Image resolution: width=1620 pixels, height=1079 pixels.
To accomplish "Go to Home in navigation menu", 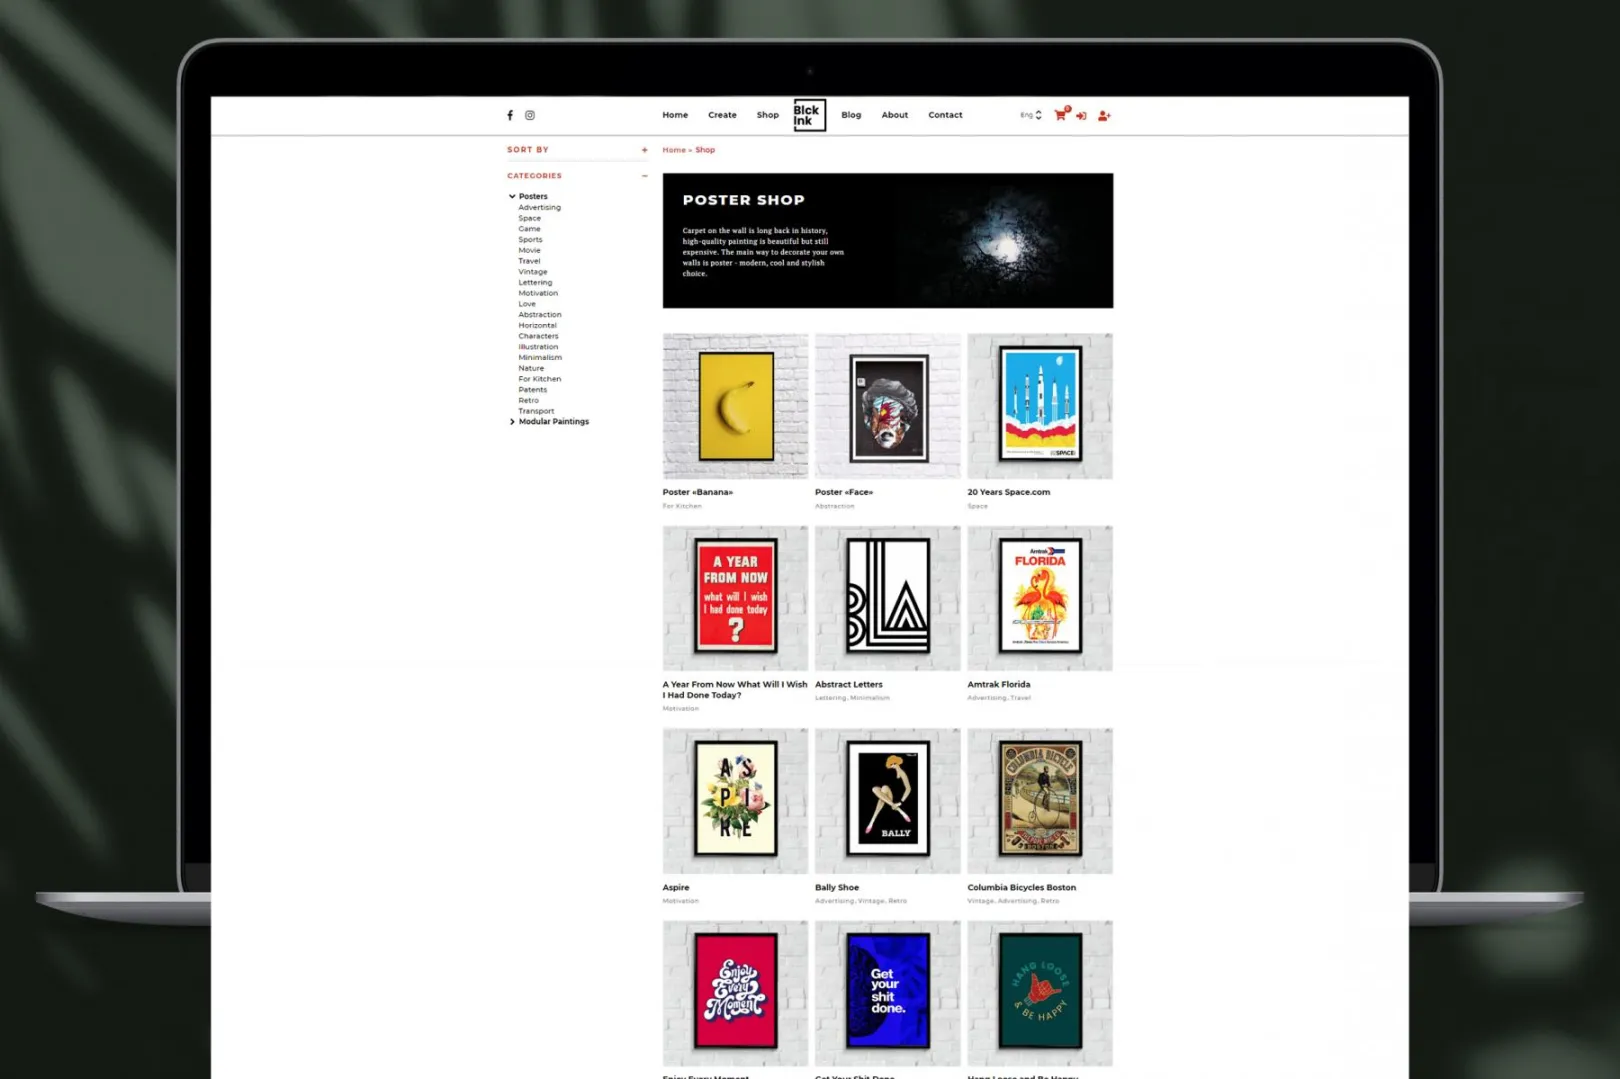I will point(675,115).
